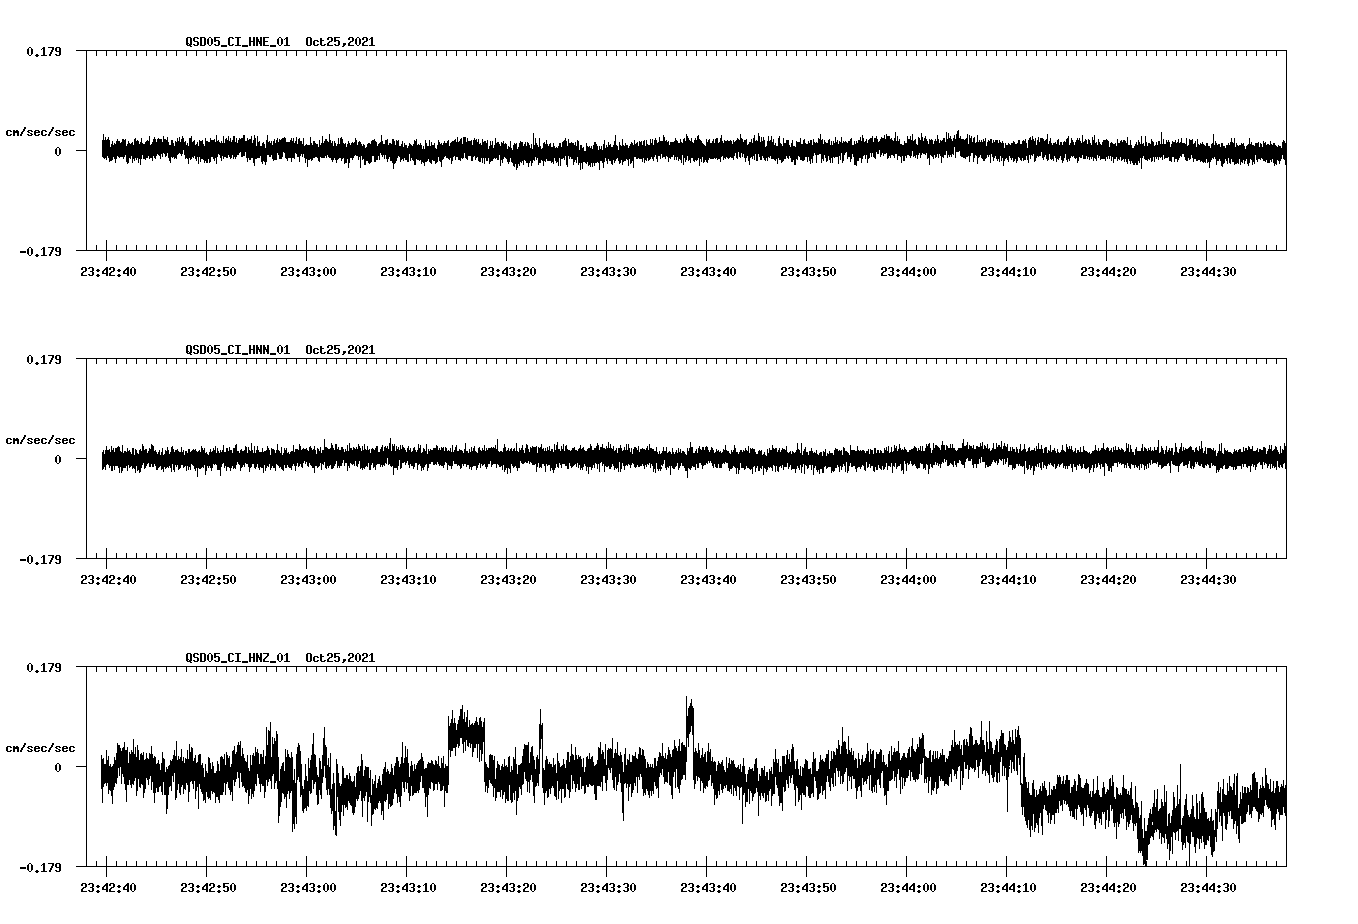Click the cm/sec/sec label on the HNE plot
This screenshot has width=1358, height=924.
40,132
